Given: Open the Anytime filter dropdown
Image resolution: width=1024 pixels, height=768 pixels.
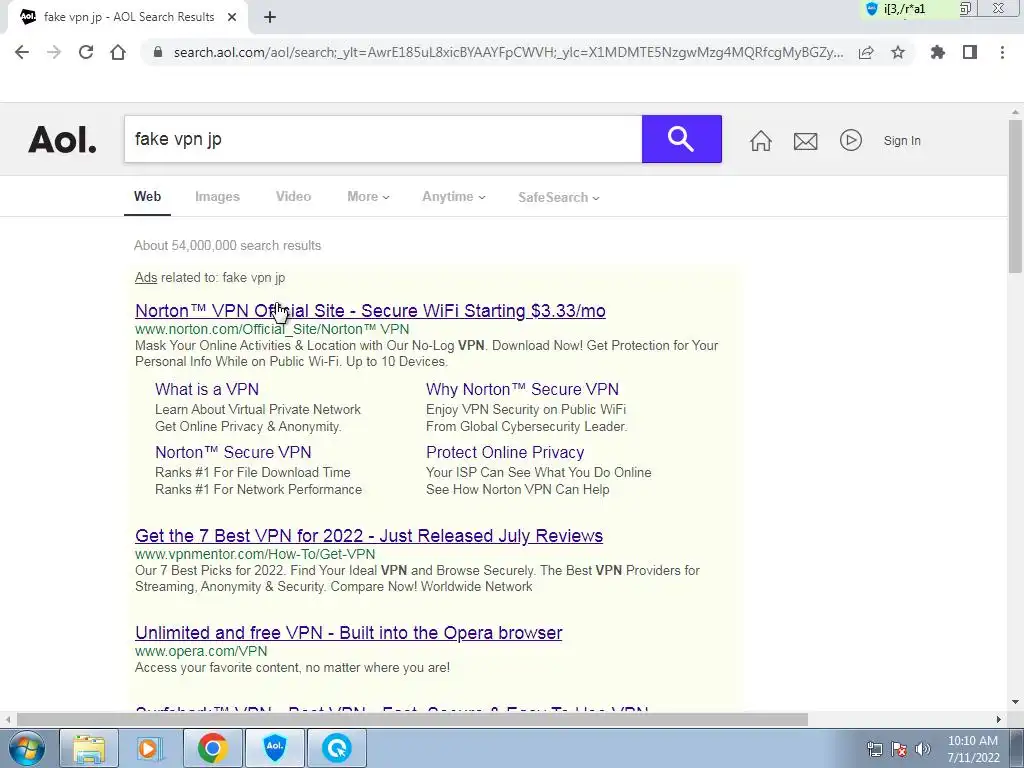Looking at the screenshot, I should (x=454, y=197).
